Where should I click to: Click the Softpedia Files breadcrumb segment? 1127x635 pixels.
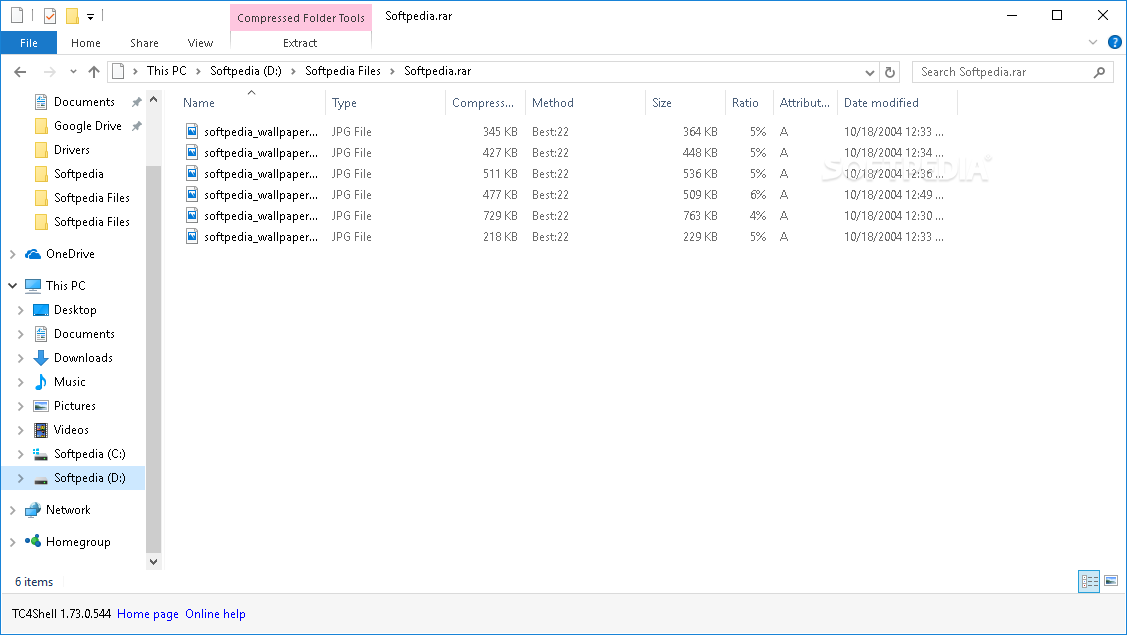point(343,71)
